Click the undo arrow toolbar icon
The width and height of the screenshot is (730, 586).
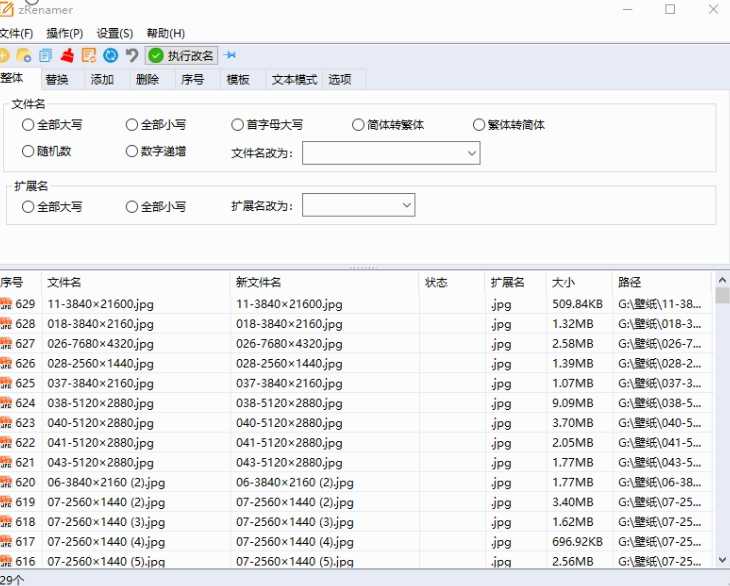coord(132,56)
